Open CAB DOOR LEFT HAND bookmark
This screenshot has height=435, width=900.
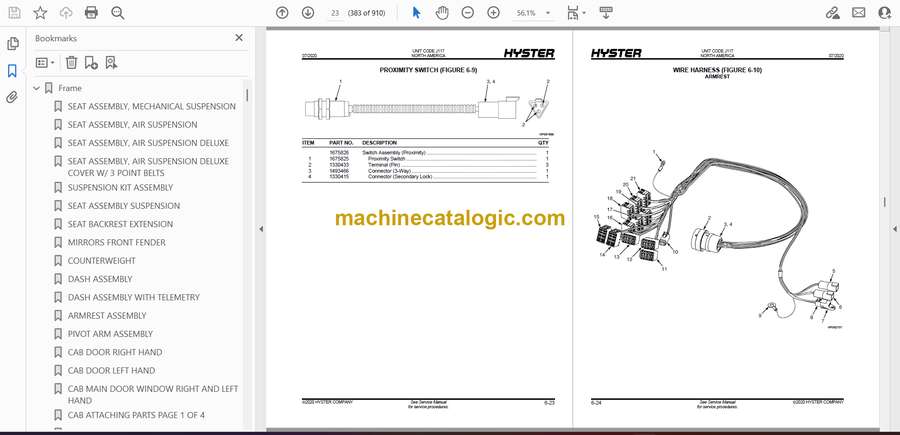111,371
